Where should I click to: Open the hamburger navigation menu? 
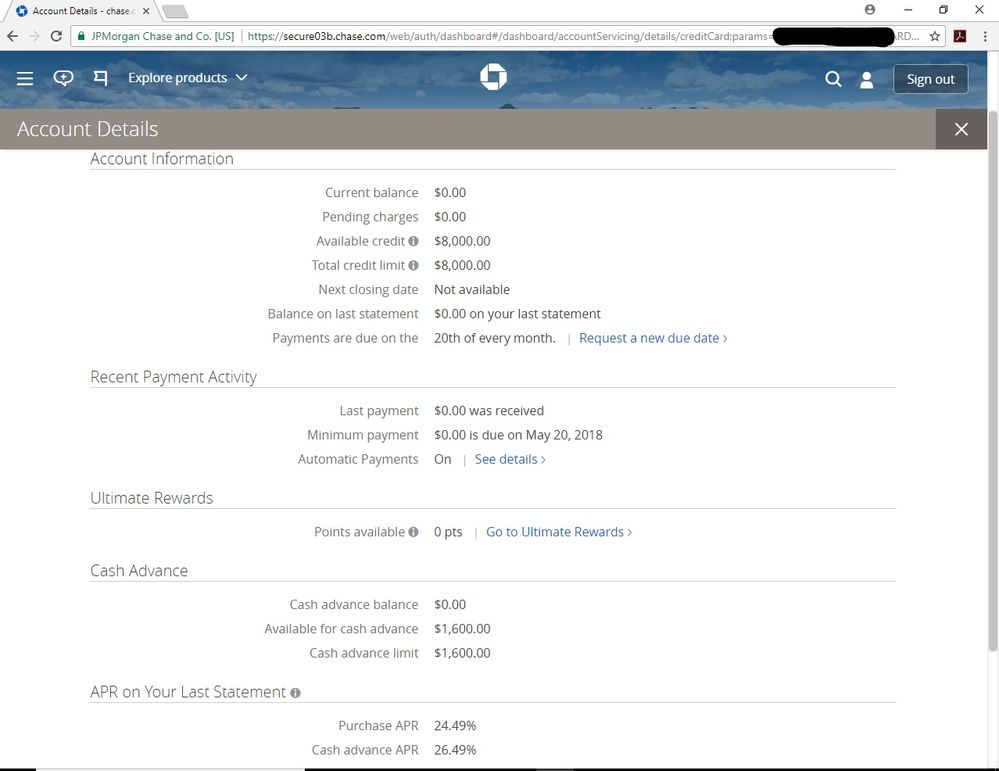coord(25,78)
